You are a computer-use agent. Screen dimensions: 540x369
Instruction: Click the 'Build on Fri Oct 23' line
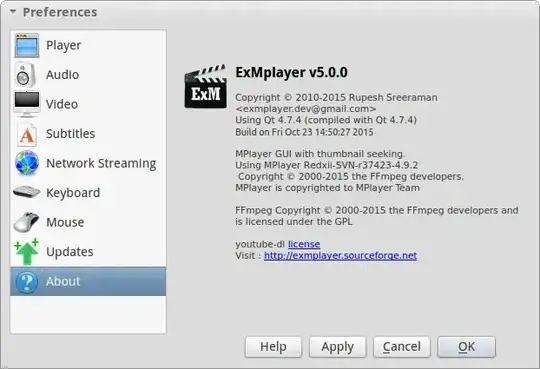pos(304,132)
